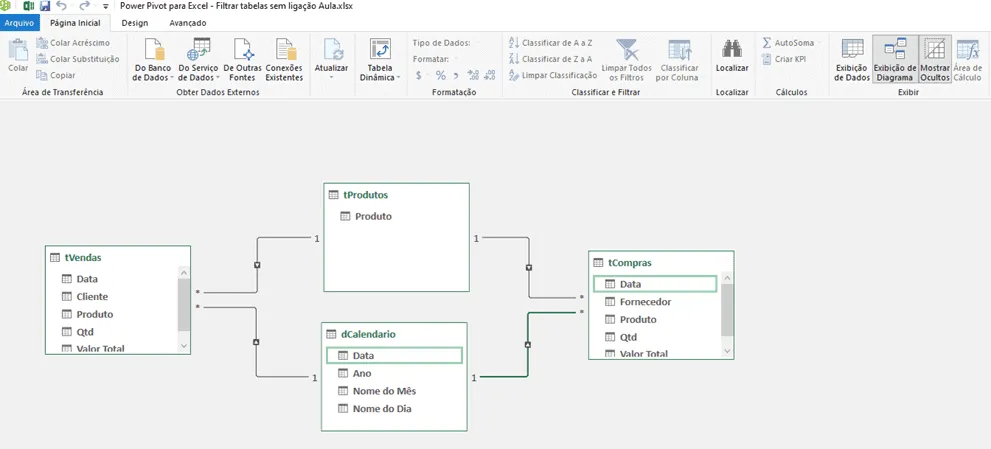Screen dimensions: 991x449
Task: Select the tCompras table header
Action: (x=661, y=262)
